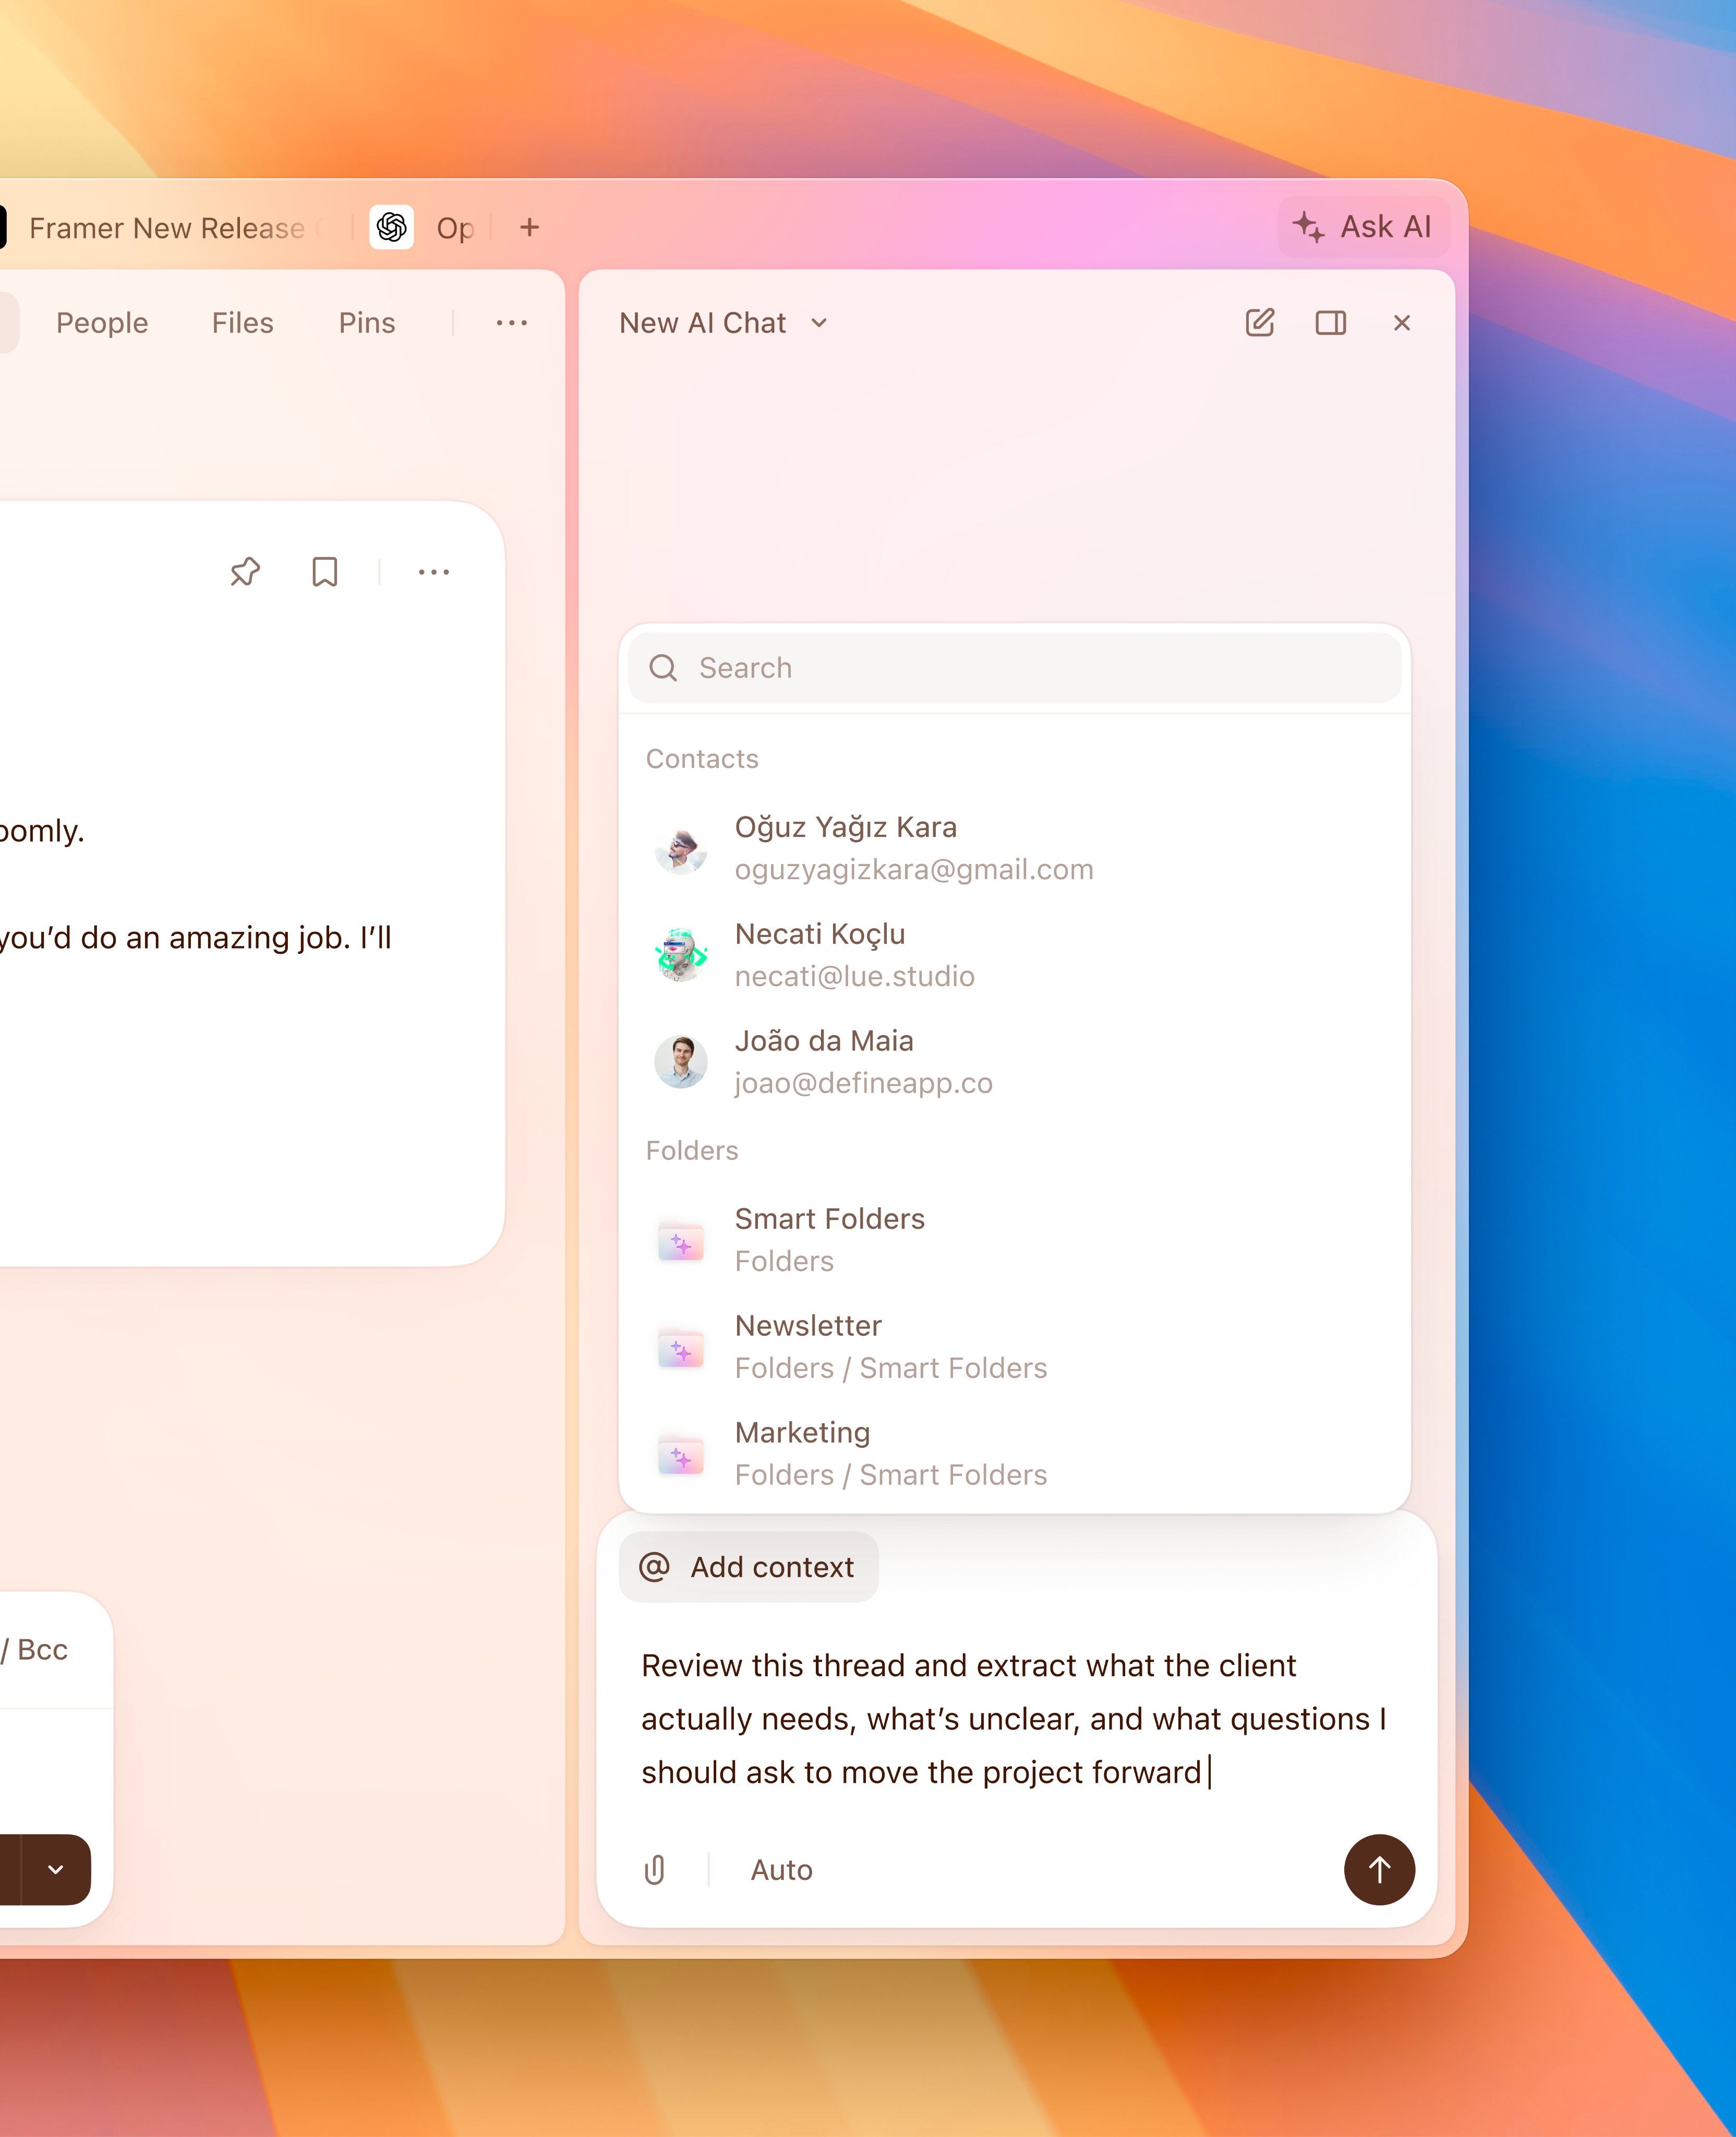Switch to the Files tab
Image resolution: width=1736 pixels, height=2137 pixels.
point(242,323)
